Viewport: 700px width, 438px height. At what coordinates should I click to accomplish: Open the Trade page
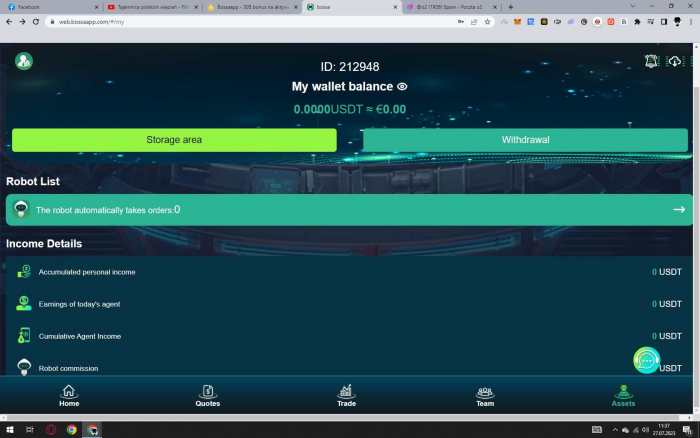346,395
